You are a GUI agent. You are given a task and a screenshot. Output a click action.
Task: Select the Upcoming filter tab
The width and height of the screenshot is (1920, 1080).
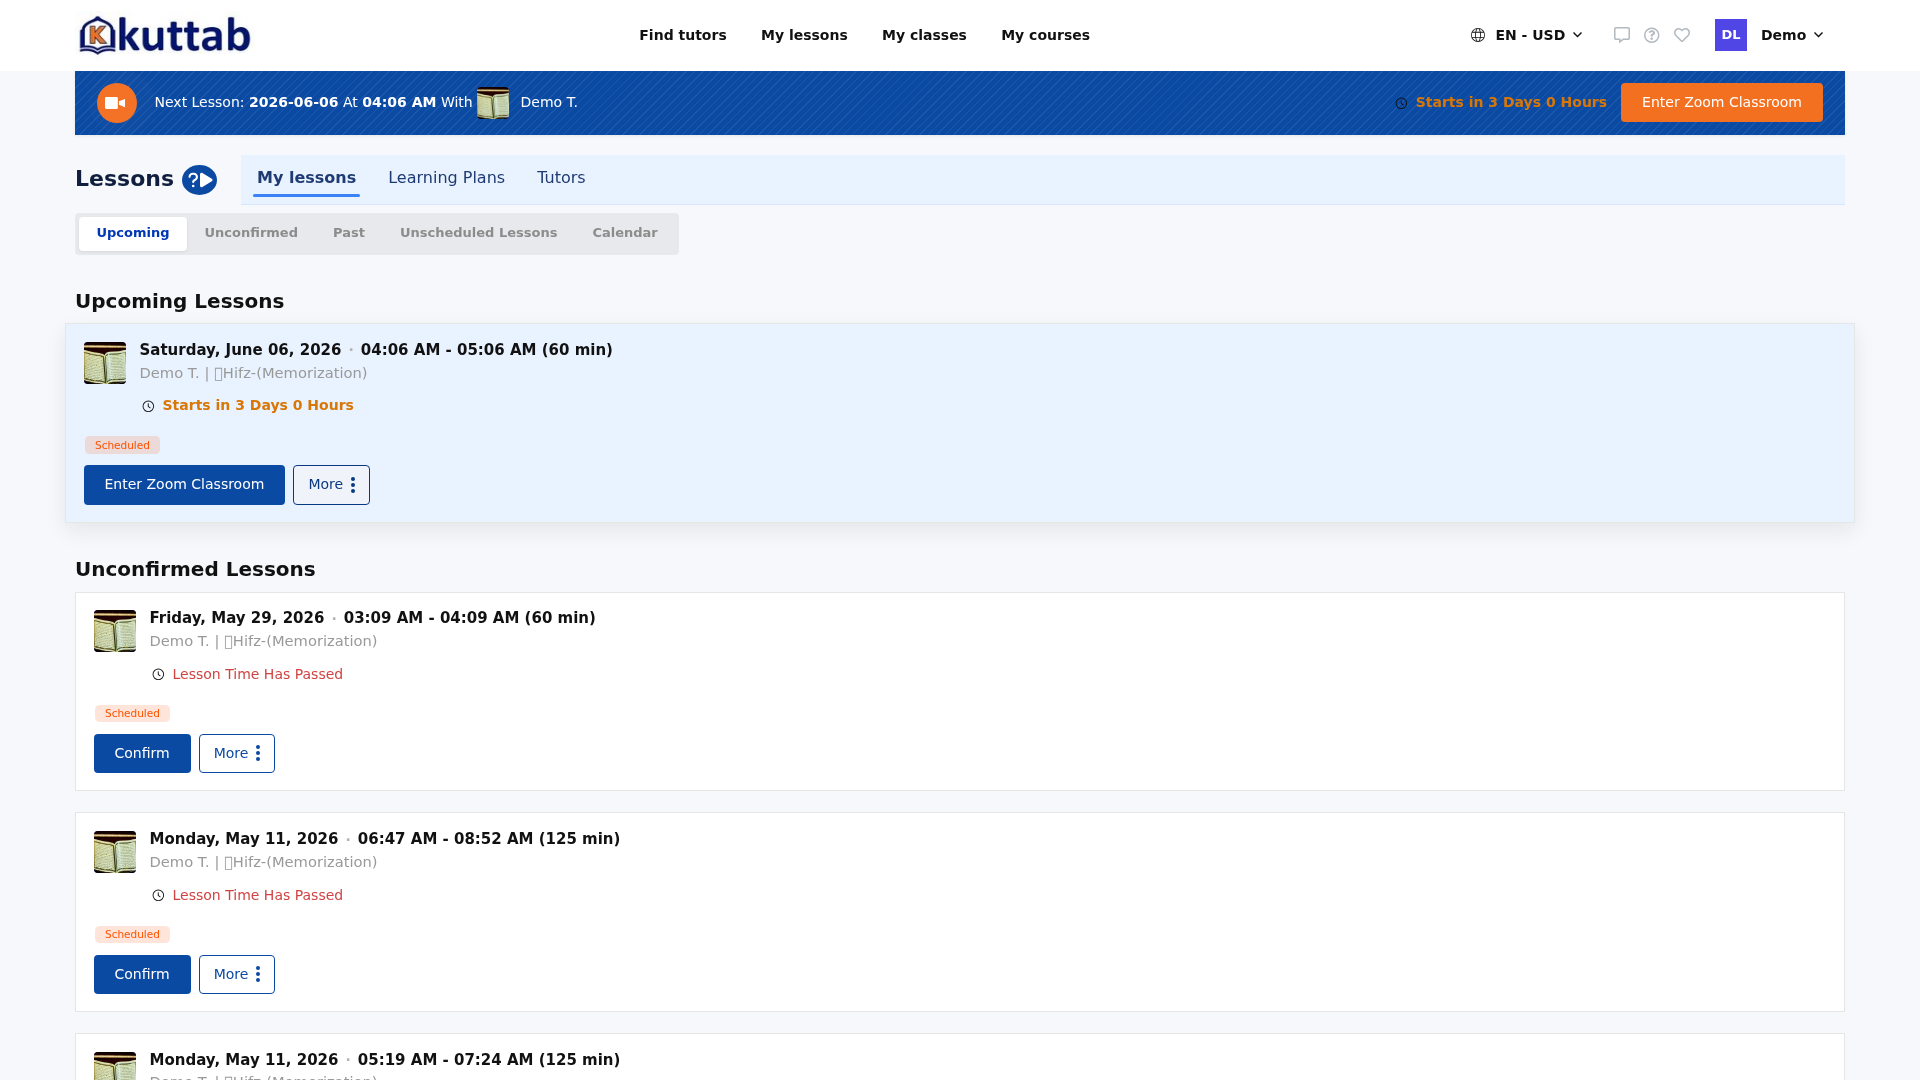133,233
